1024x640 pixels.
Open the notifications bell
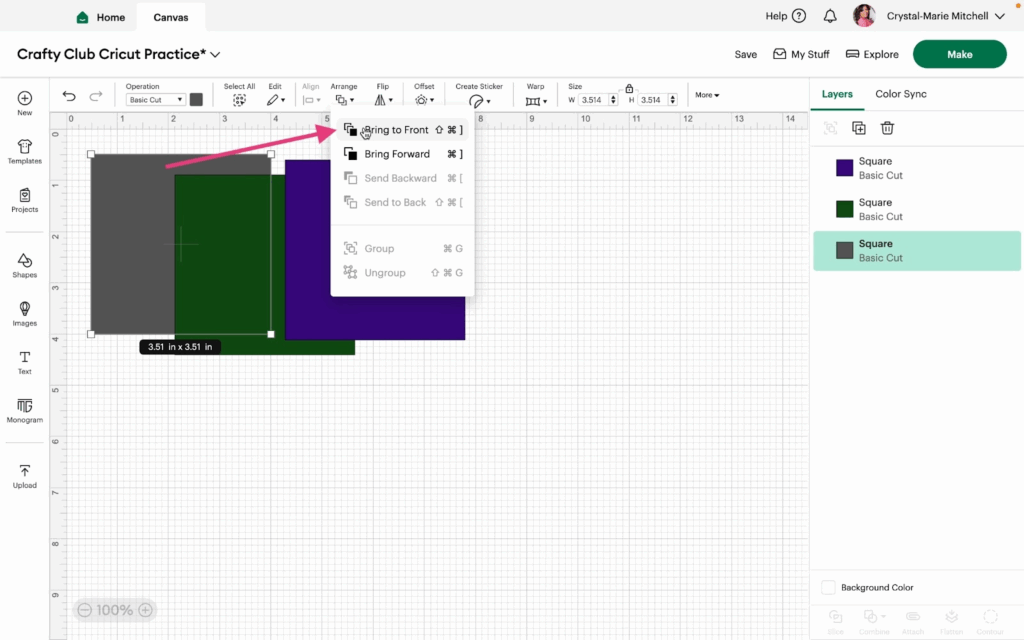830,16
